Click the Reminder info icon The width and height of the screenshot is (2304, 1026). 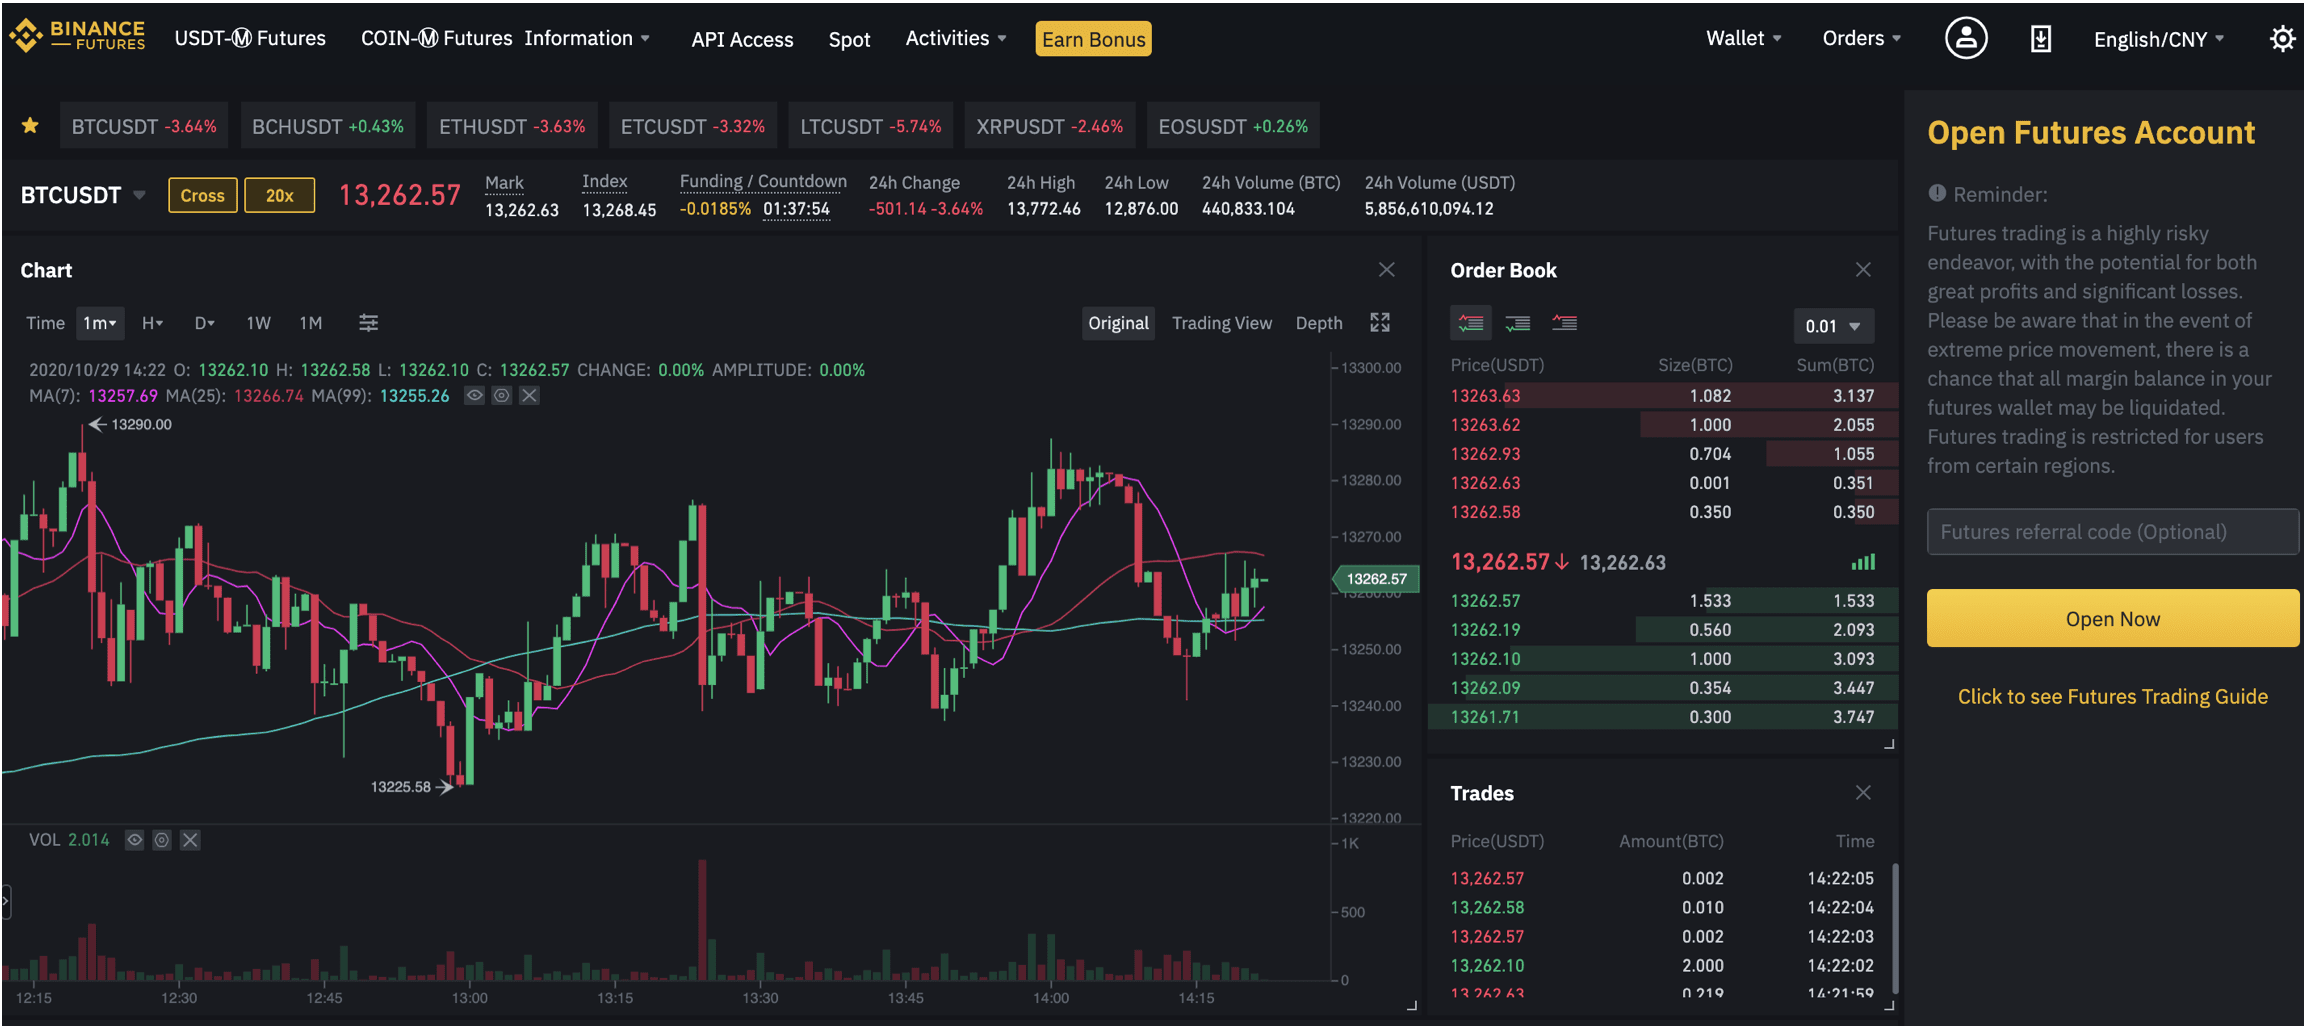[x=1937, y=193]
